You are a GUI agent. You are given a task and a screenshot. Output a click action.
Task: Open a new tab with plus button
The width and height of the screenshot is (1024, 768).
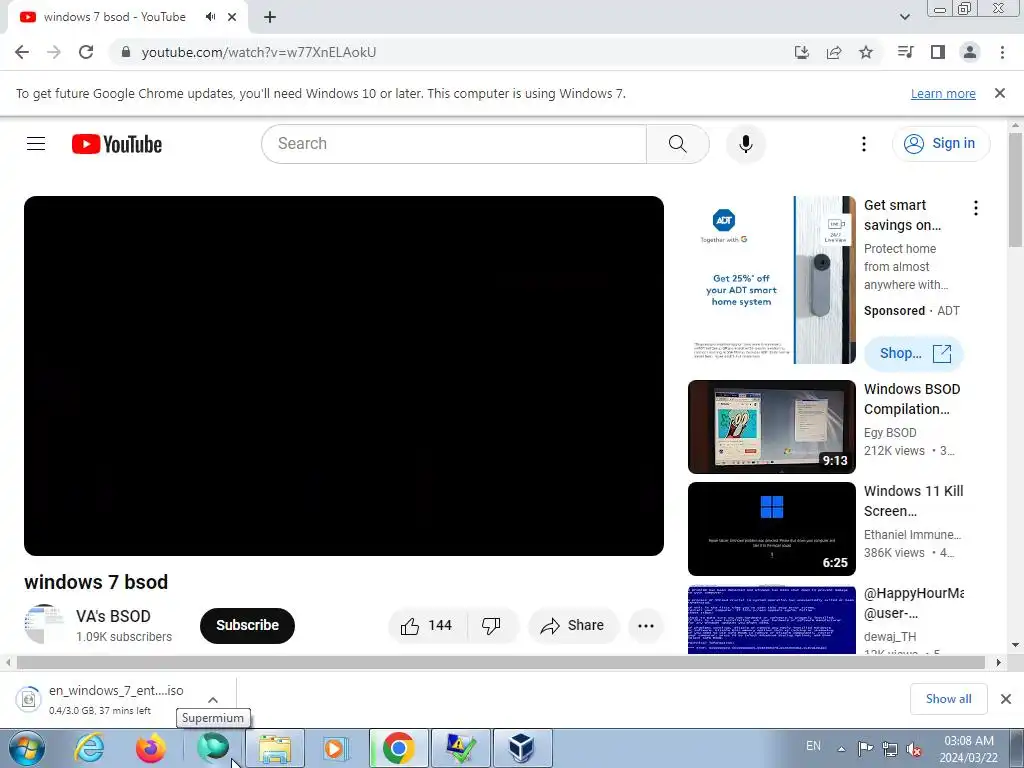(270, 18)
